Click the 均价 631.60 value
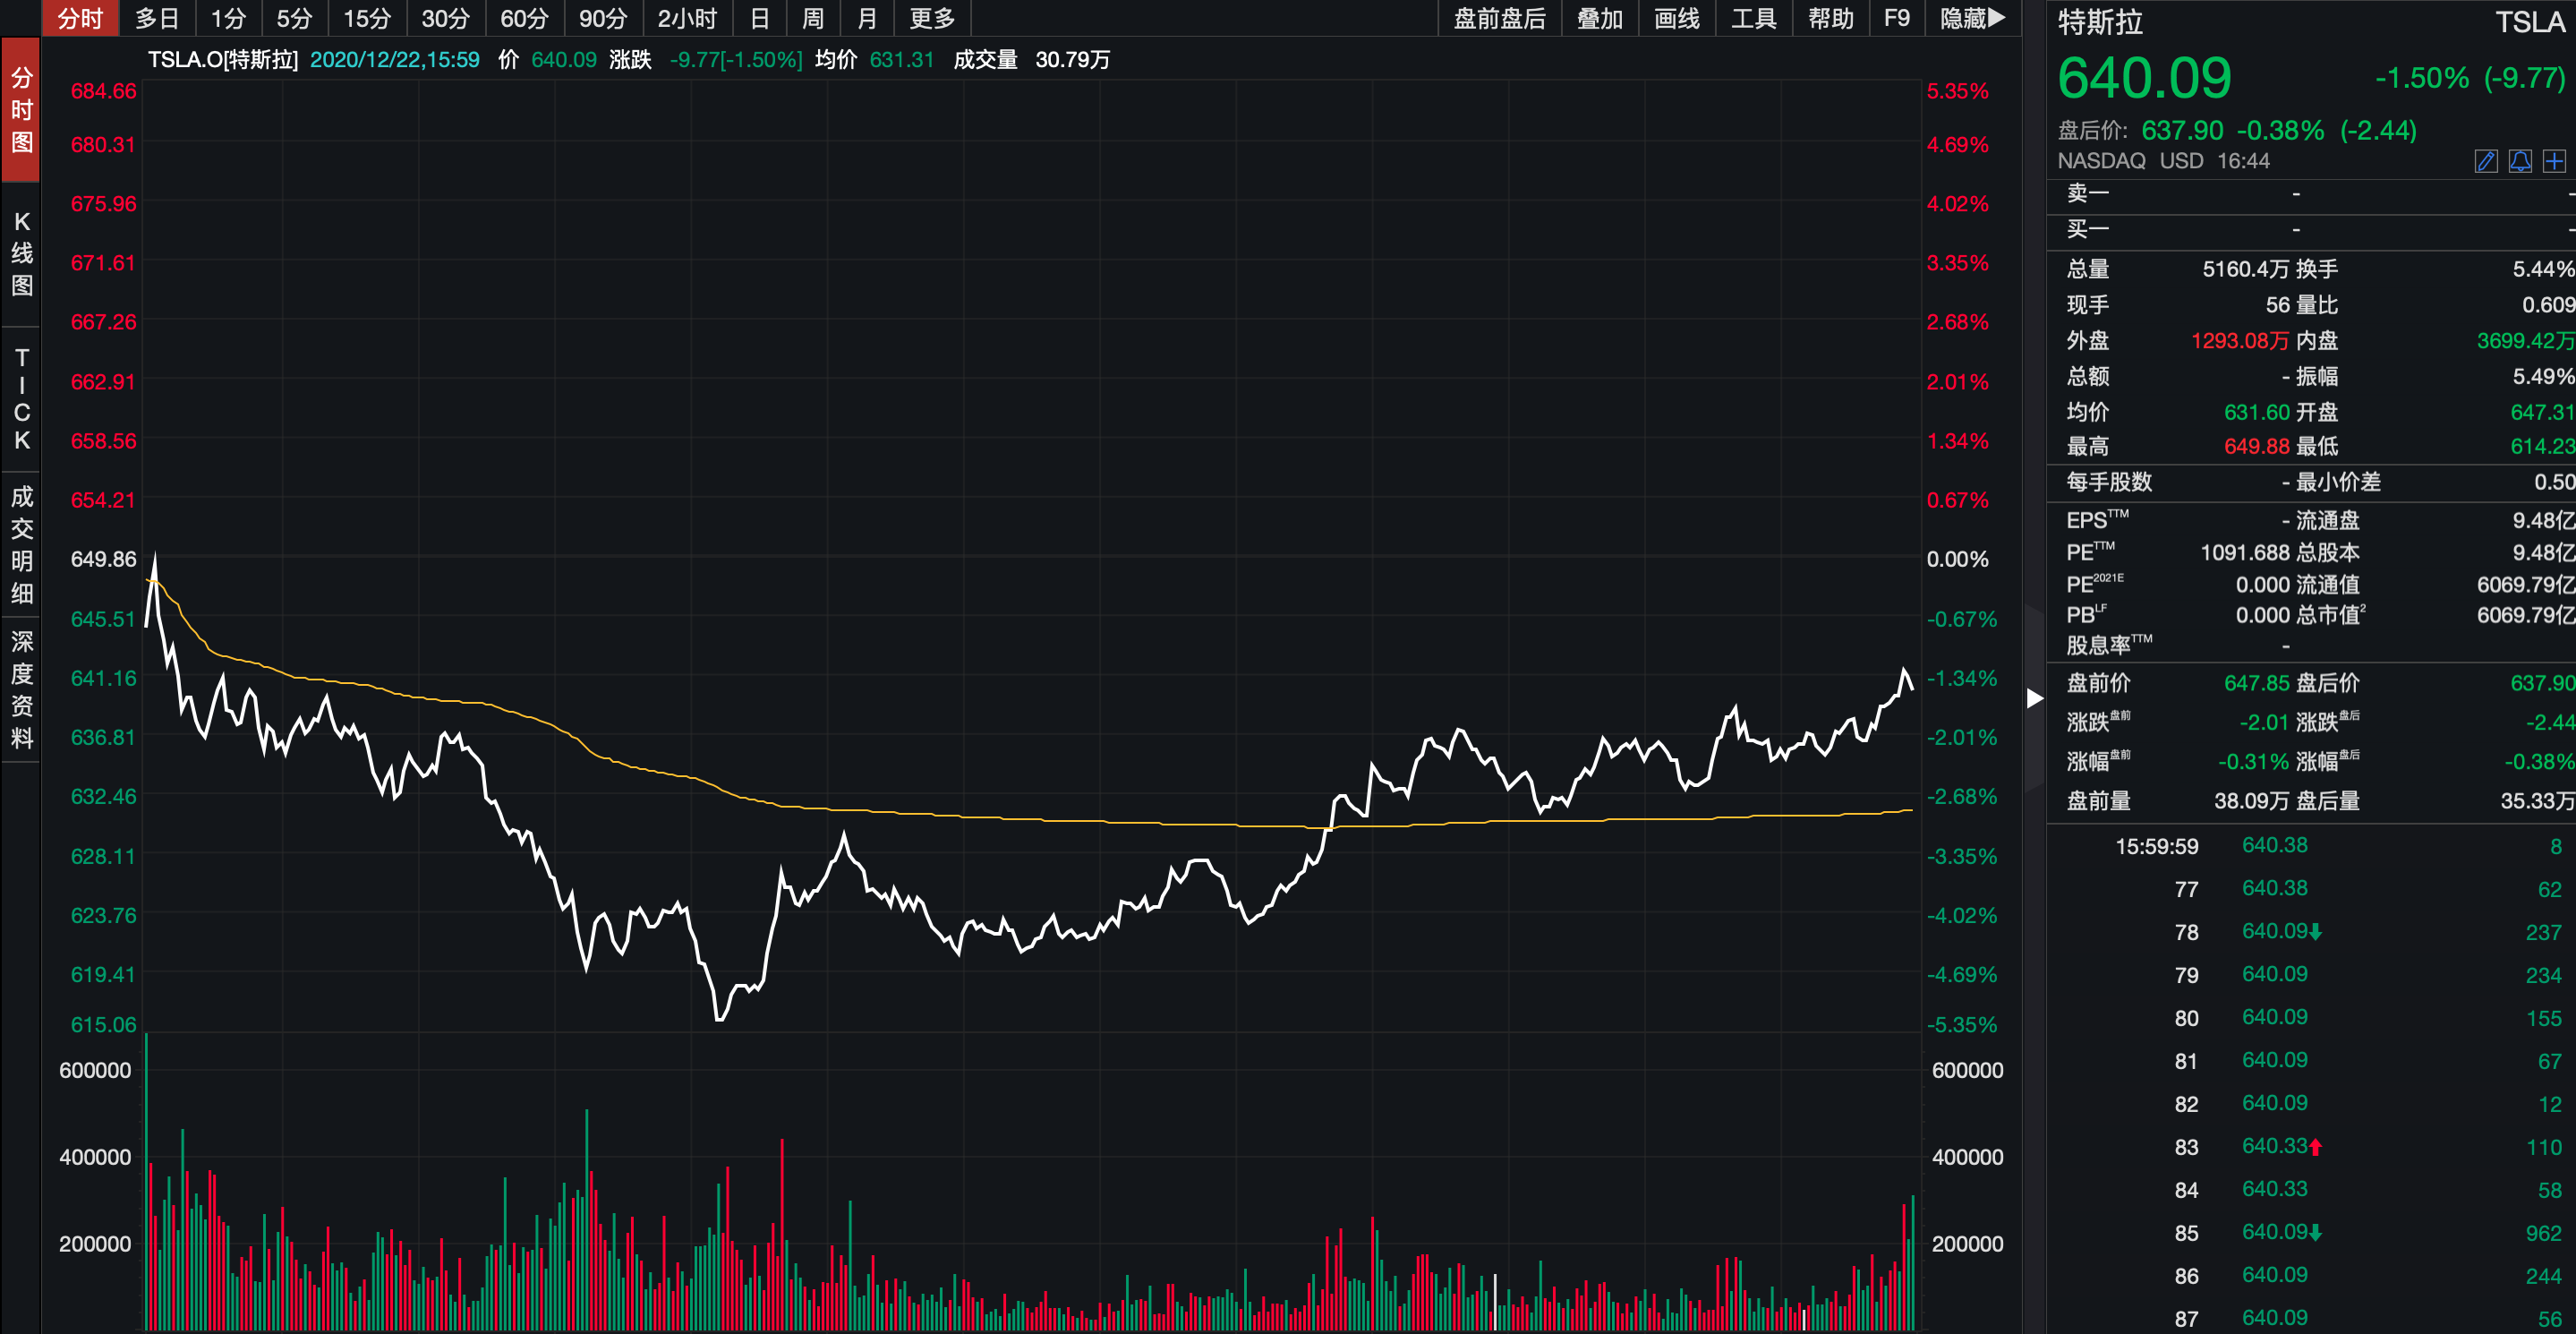Screen dimensions: 2576x1334 pyautogui.click(x=2256, y=412)
